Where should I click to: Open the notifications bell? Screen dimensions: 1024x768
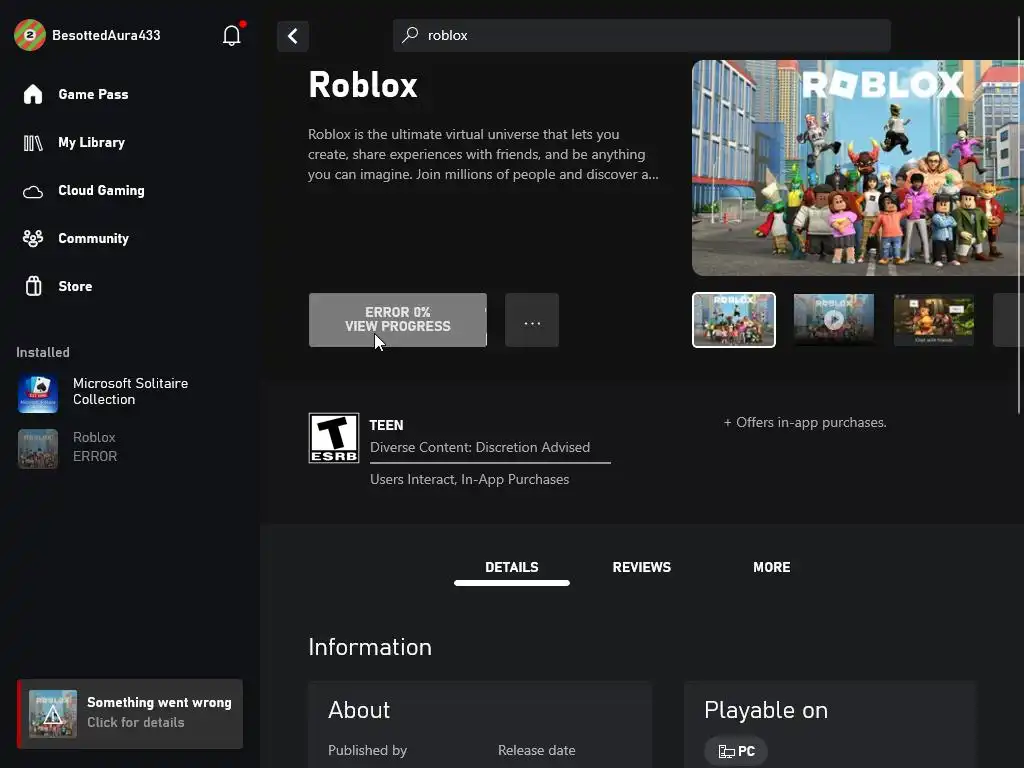point(232,35)
